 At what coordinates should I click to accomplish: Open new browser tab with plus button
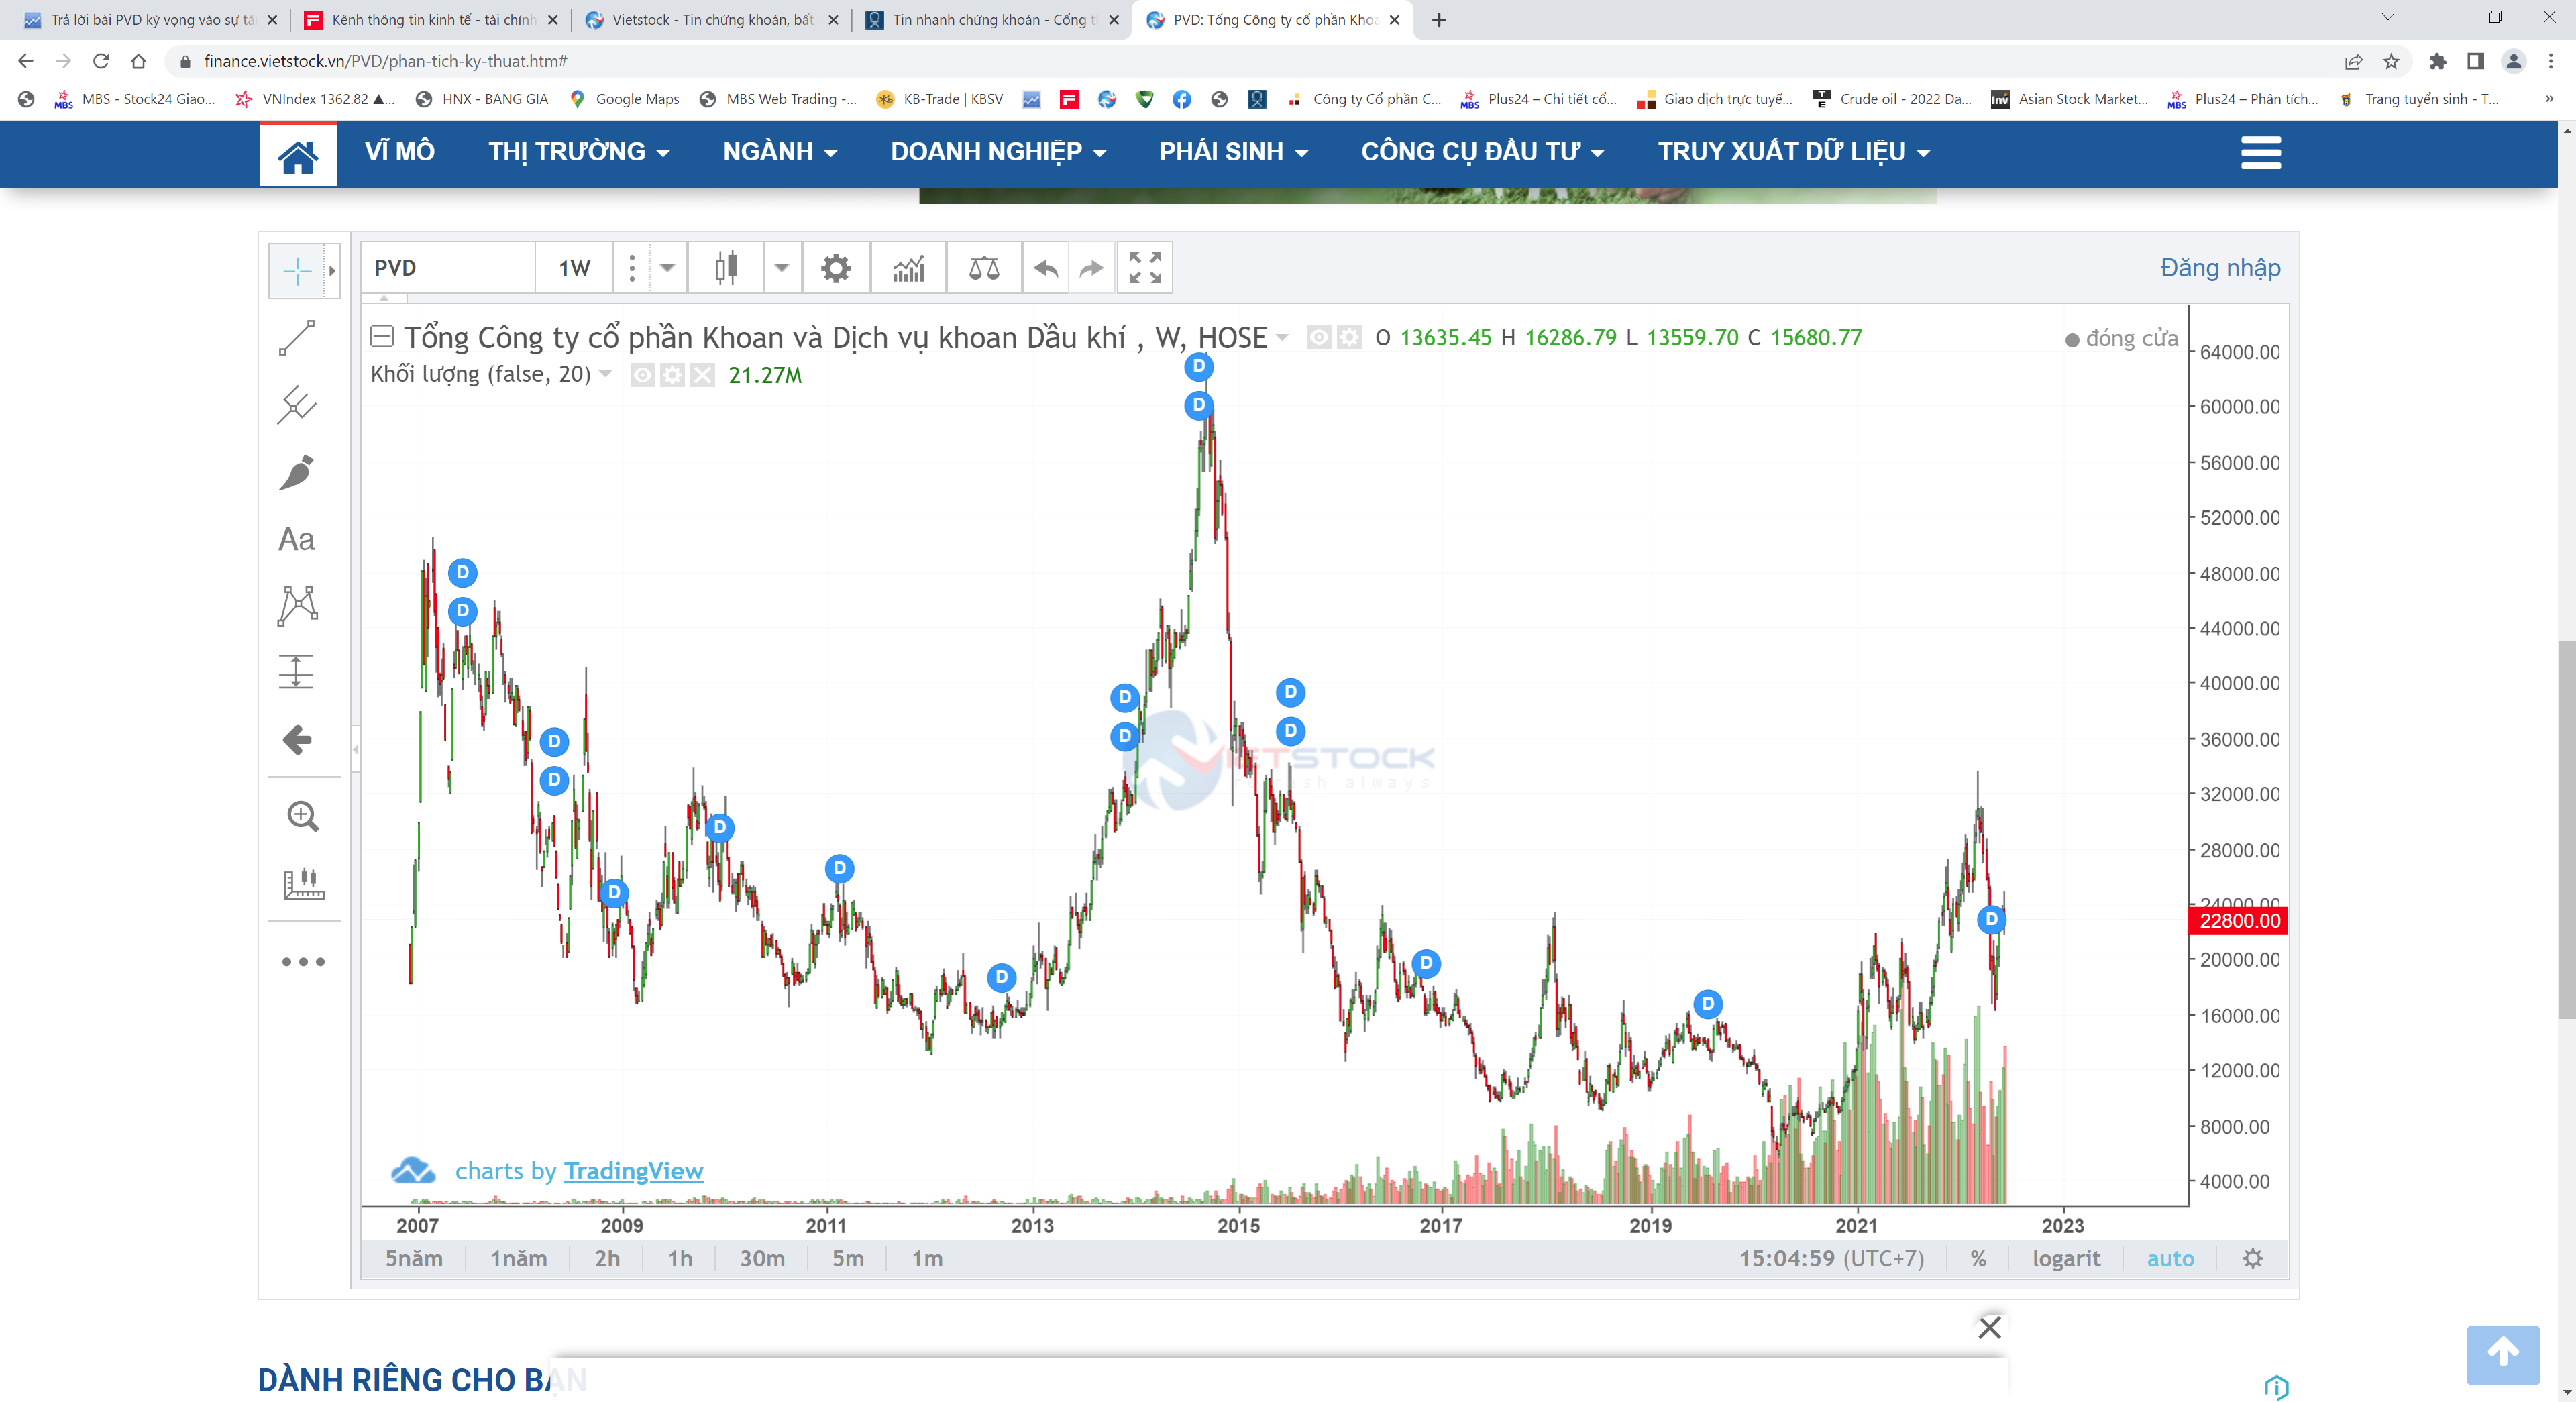click(x=1438, y=20)
